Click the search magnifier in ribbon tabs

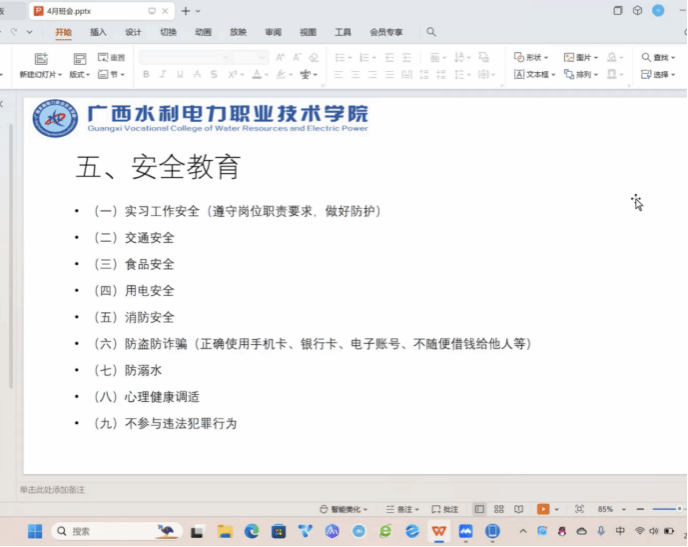click(431, 32)
